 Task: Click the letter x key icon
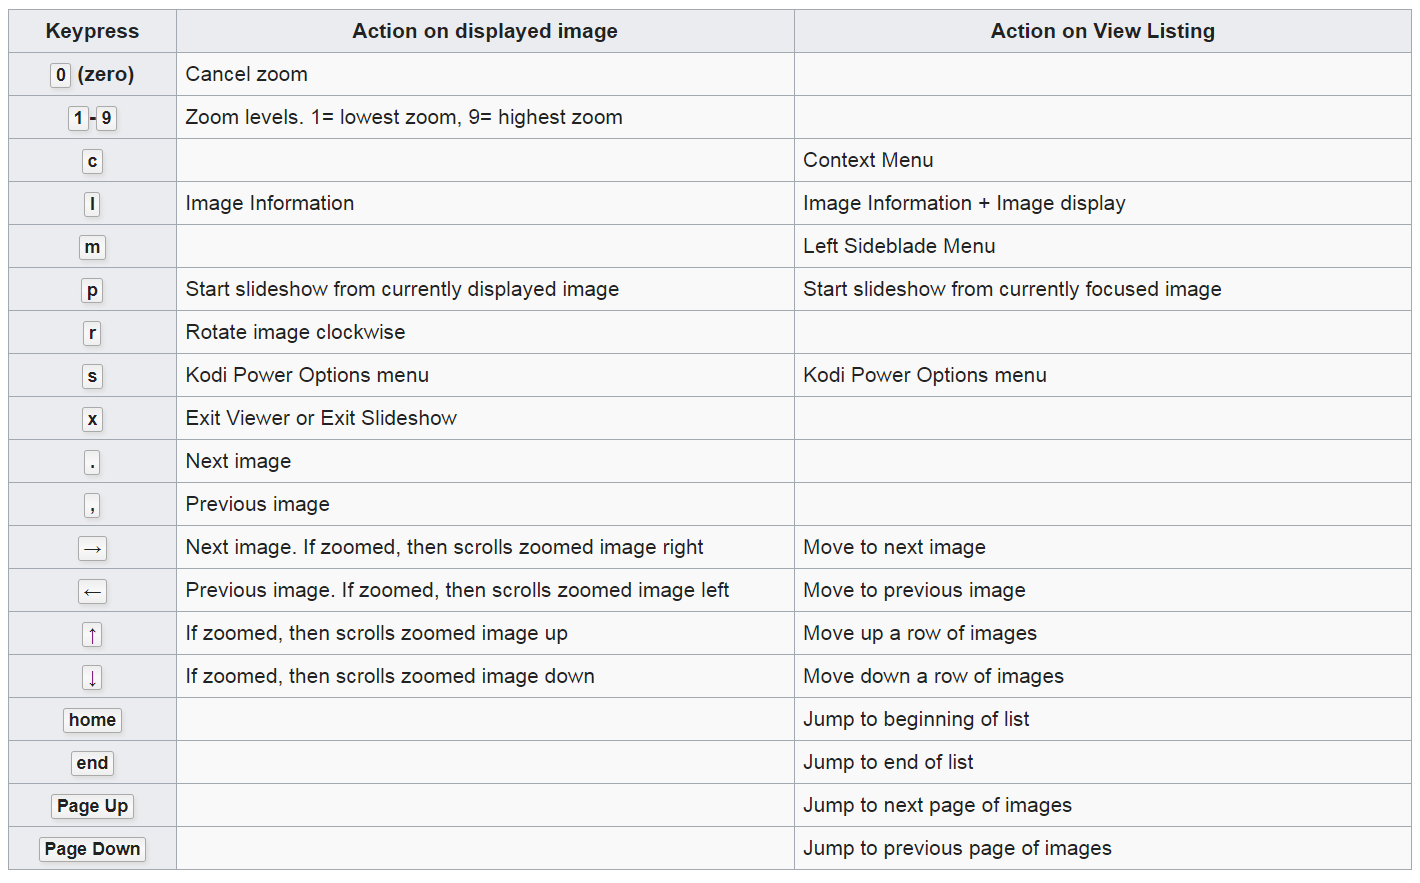tap(92, 419)
